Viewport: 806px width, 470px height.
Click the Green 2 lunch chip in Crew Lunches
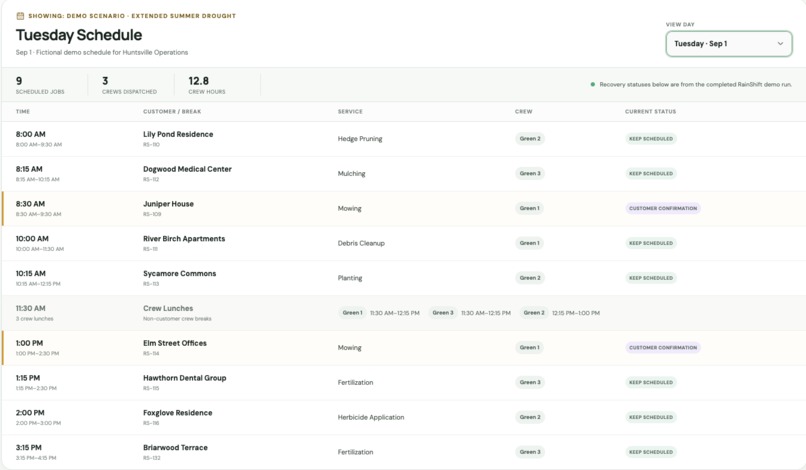[x=534, y=313]
